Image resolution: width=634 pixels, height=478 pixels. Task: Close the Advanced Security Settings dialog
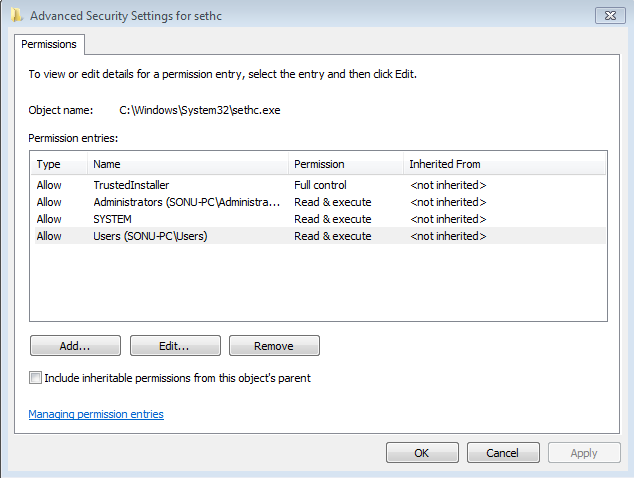(610, 16)
